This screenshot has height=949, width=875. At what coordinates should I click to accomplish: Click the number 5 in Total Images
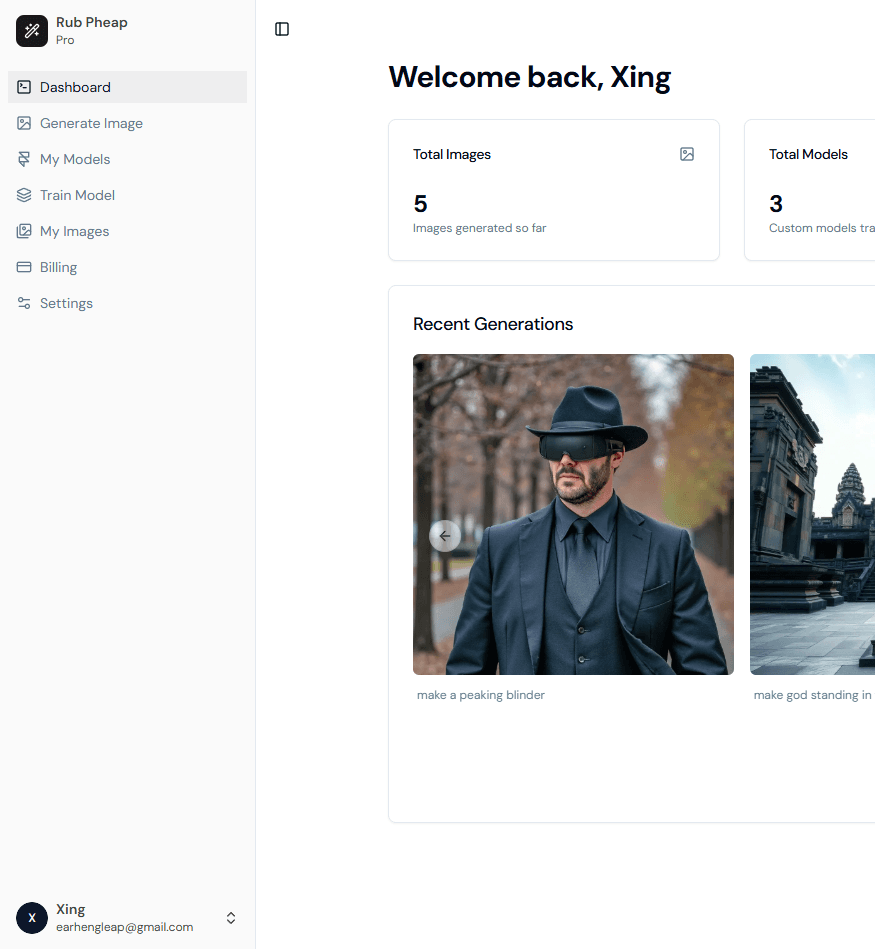(421, 204)
